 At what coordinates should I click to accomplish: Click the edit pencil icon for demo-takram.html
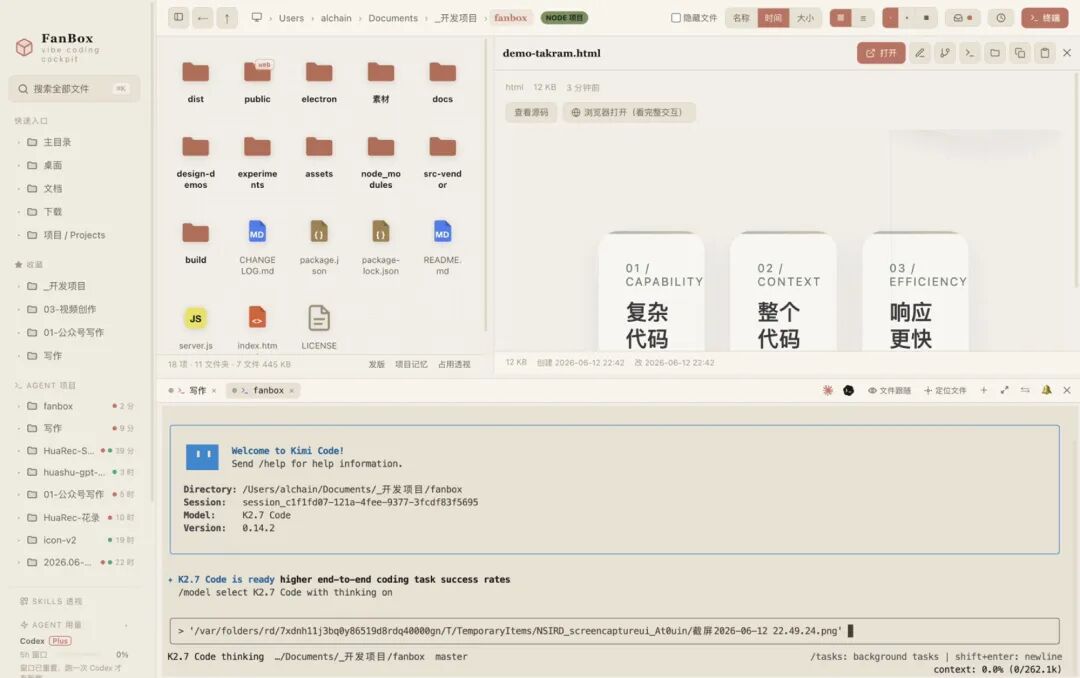[920, 52]
